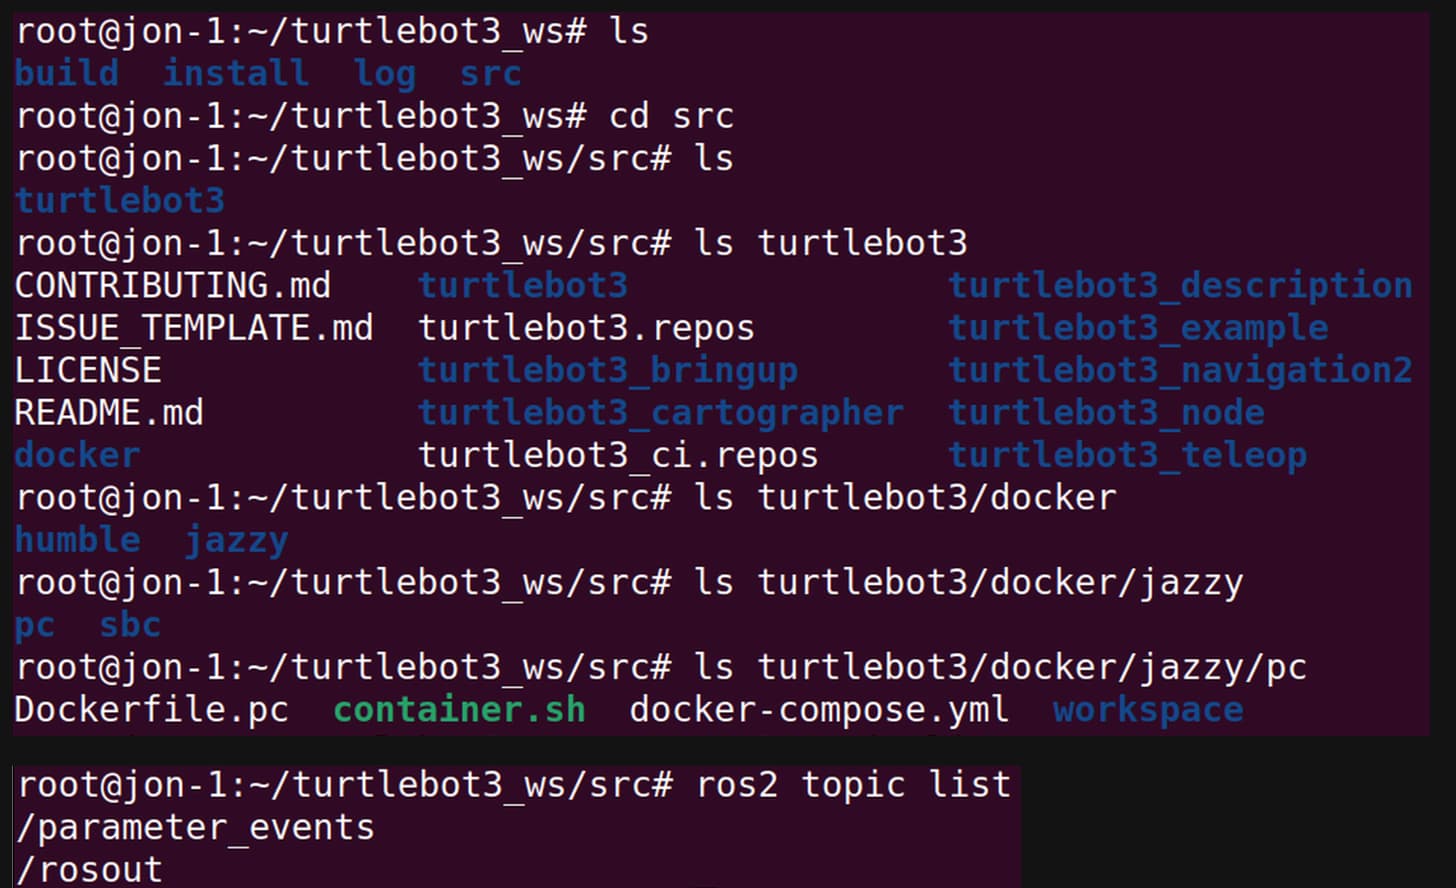Select the workspace directory entry

(1148, 710)
